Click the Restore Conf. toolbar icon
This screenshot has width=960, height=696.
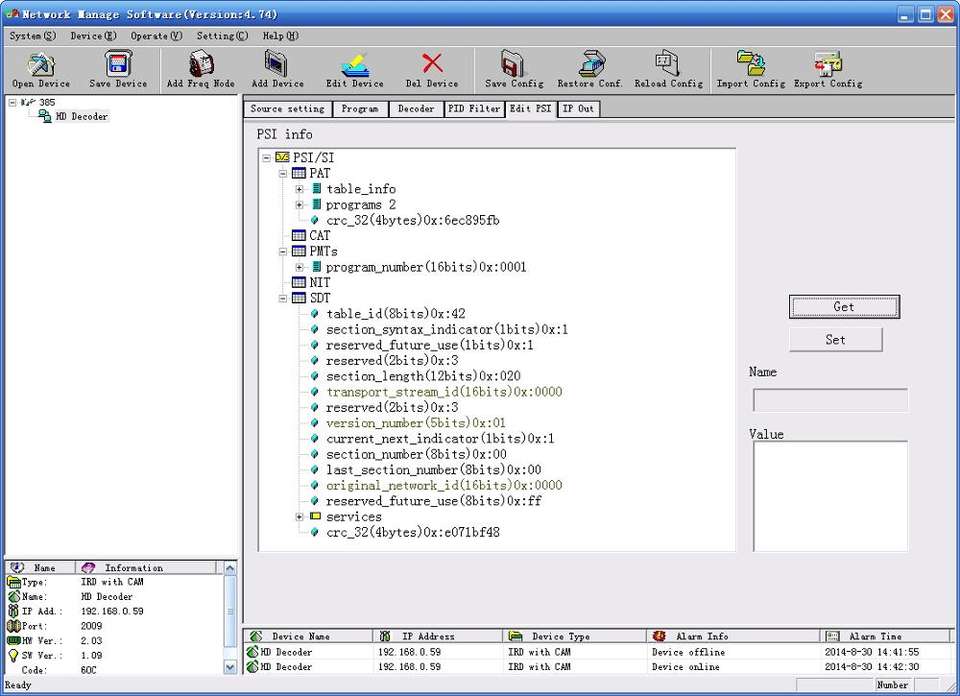[590, 66]
